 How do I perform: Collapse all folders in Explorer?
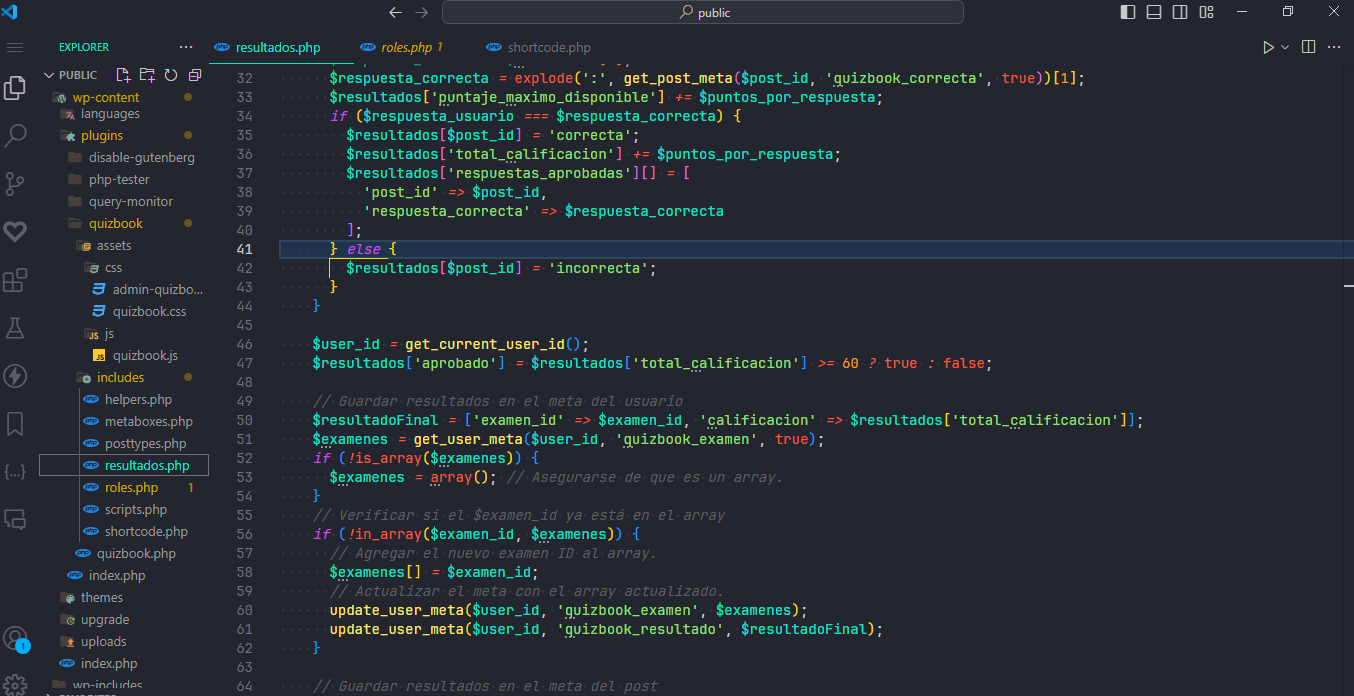(x=194, y=75)
